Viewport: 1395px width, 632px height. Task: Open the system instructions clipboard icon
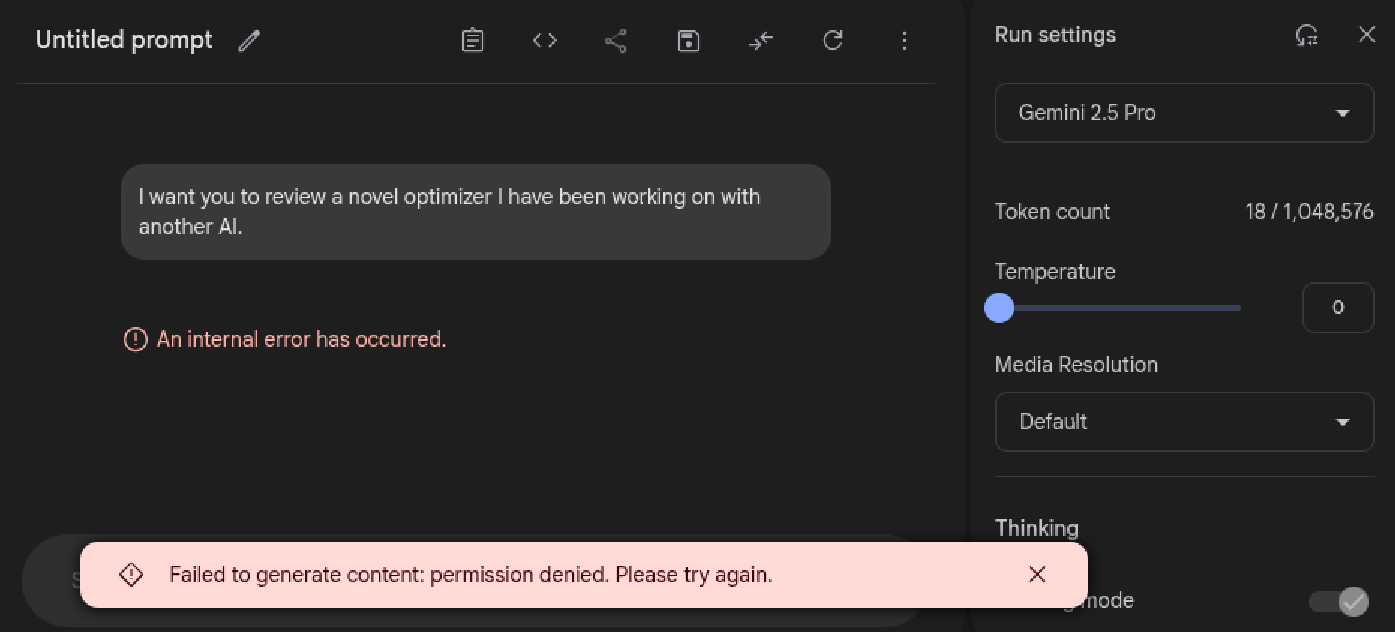[473, 41]
